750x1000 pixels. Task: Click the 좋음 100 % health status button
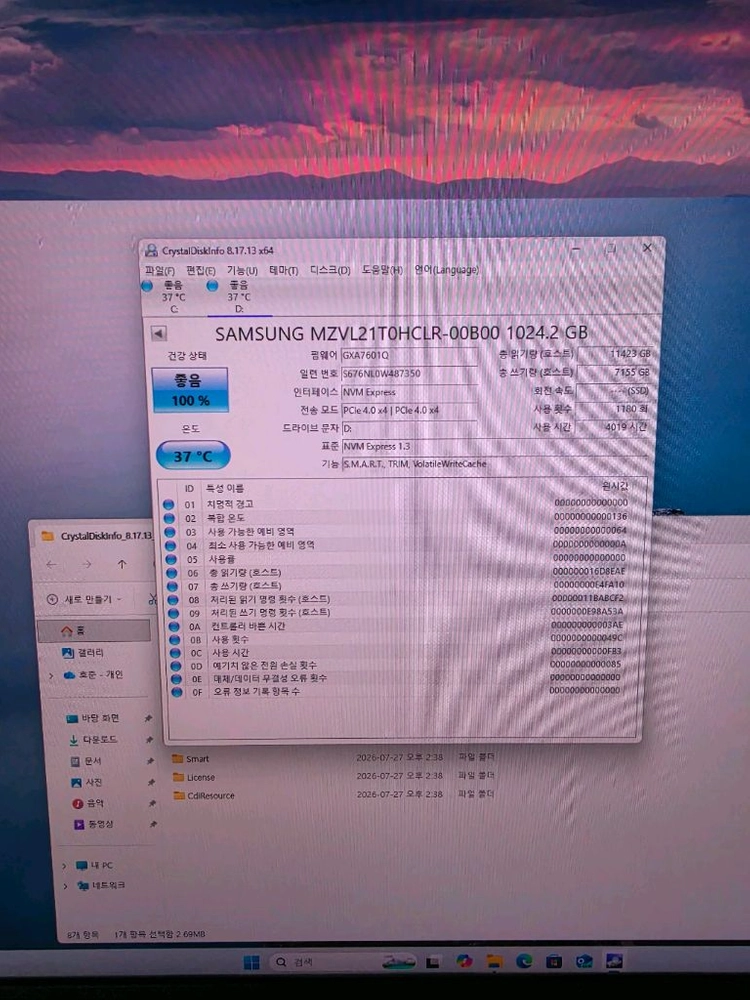[x=189, y=390]
